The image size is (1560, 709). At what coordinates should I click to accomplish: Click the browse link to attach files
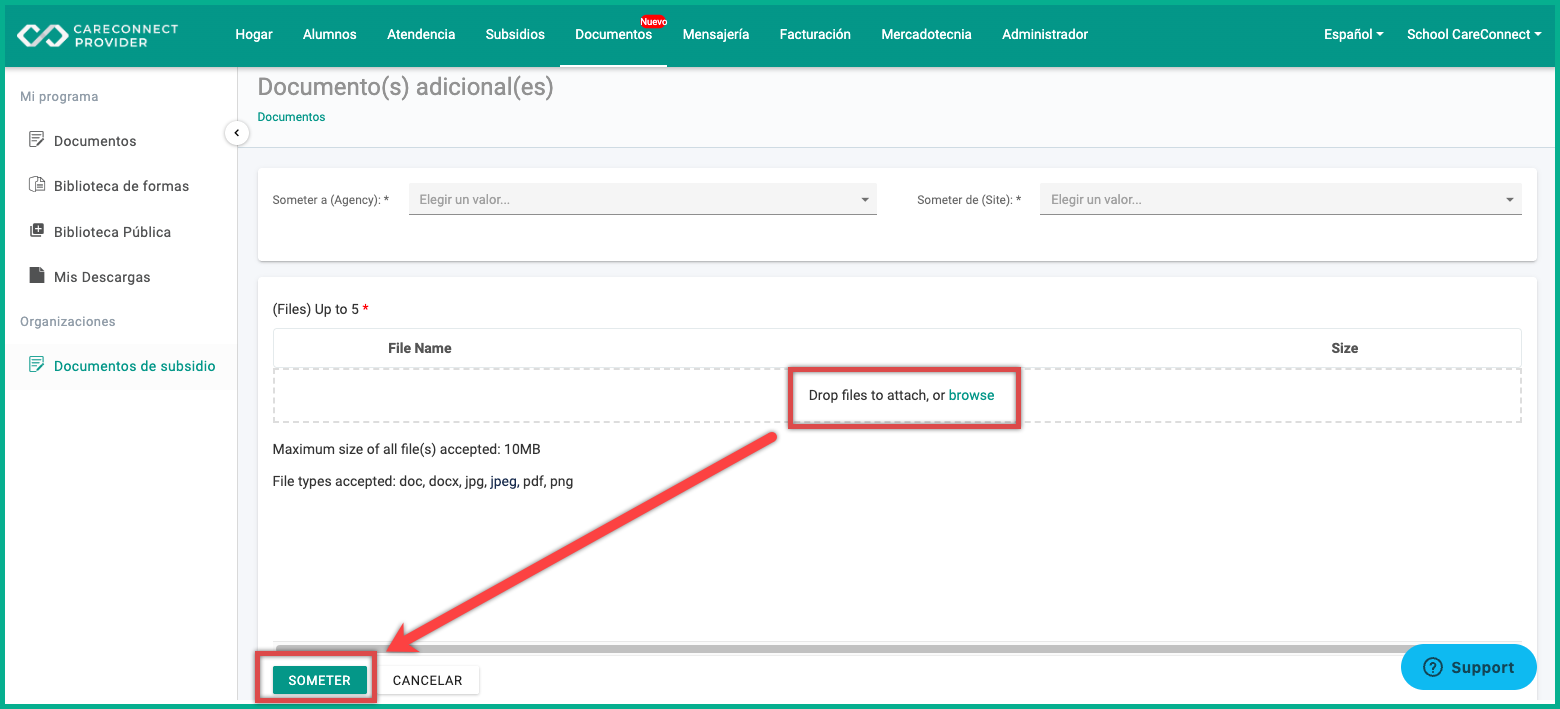(971, 395)
